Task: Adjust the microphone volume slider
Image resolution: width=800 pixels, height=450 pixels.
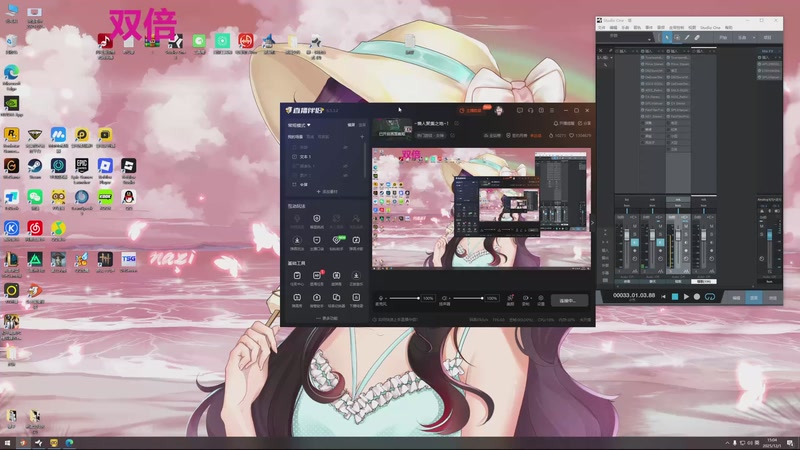Action: pyautogui.click(x=404, y=298)
